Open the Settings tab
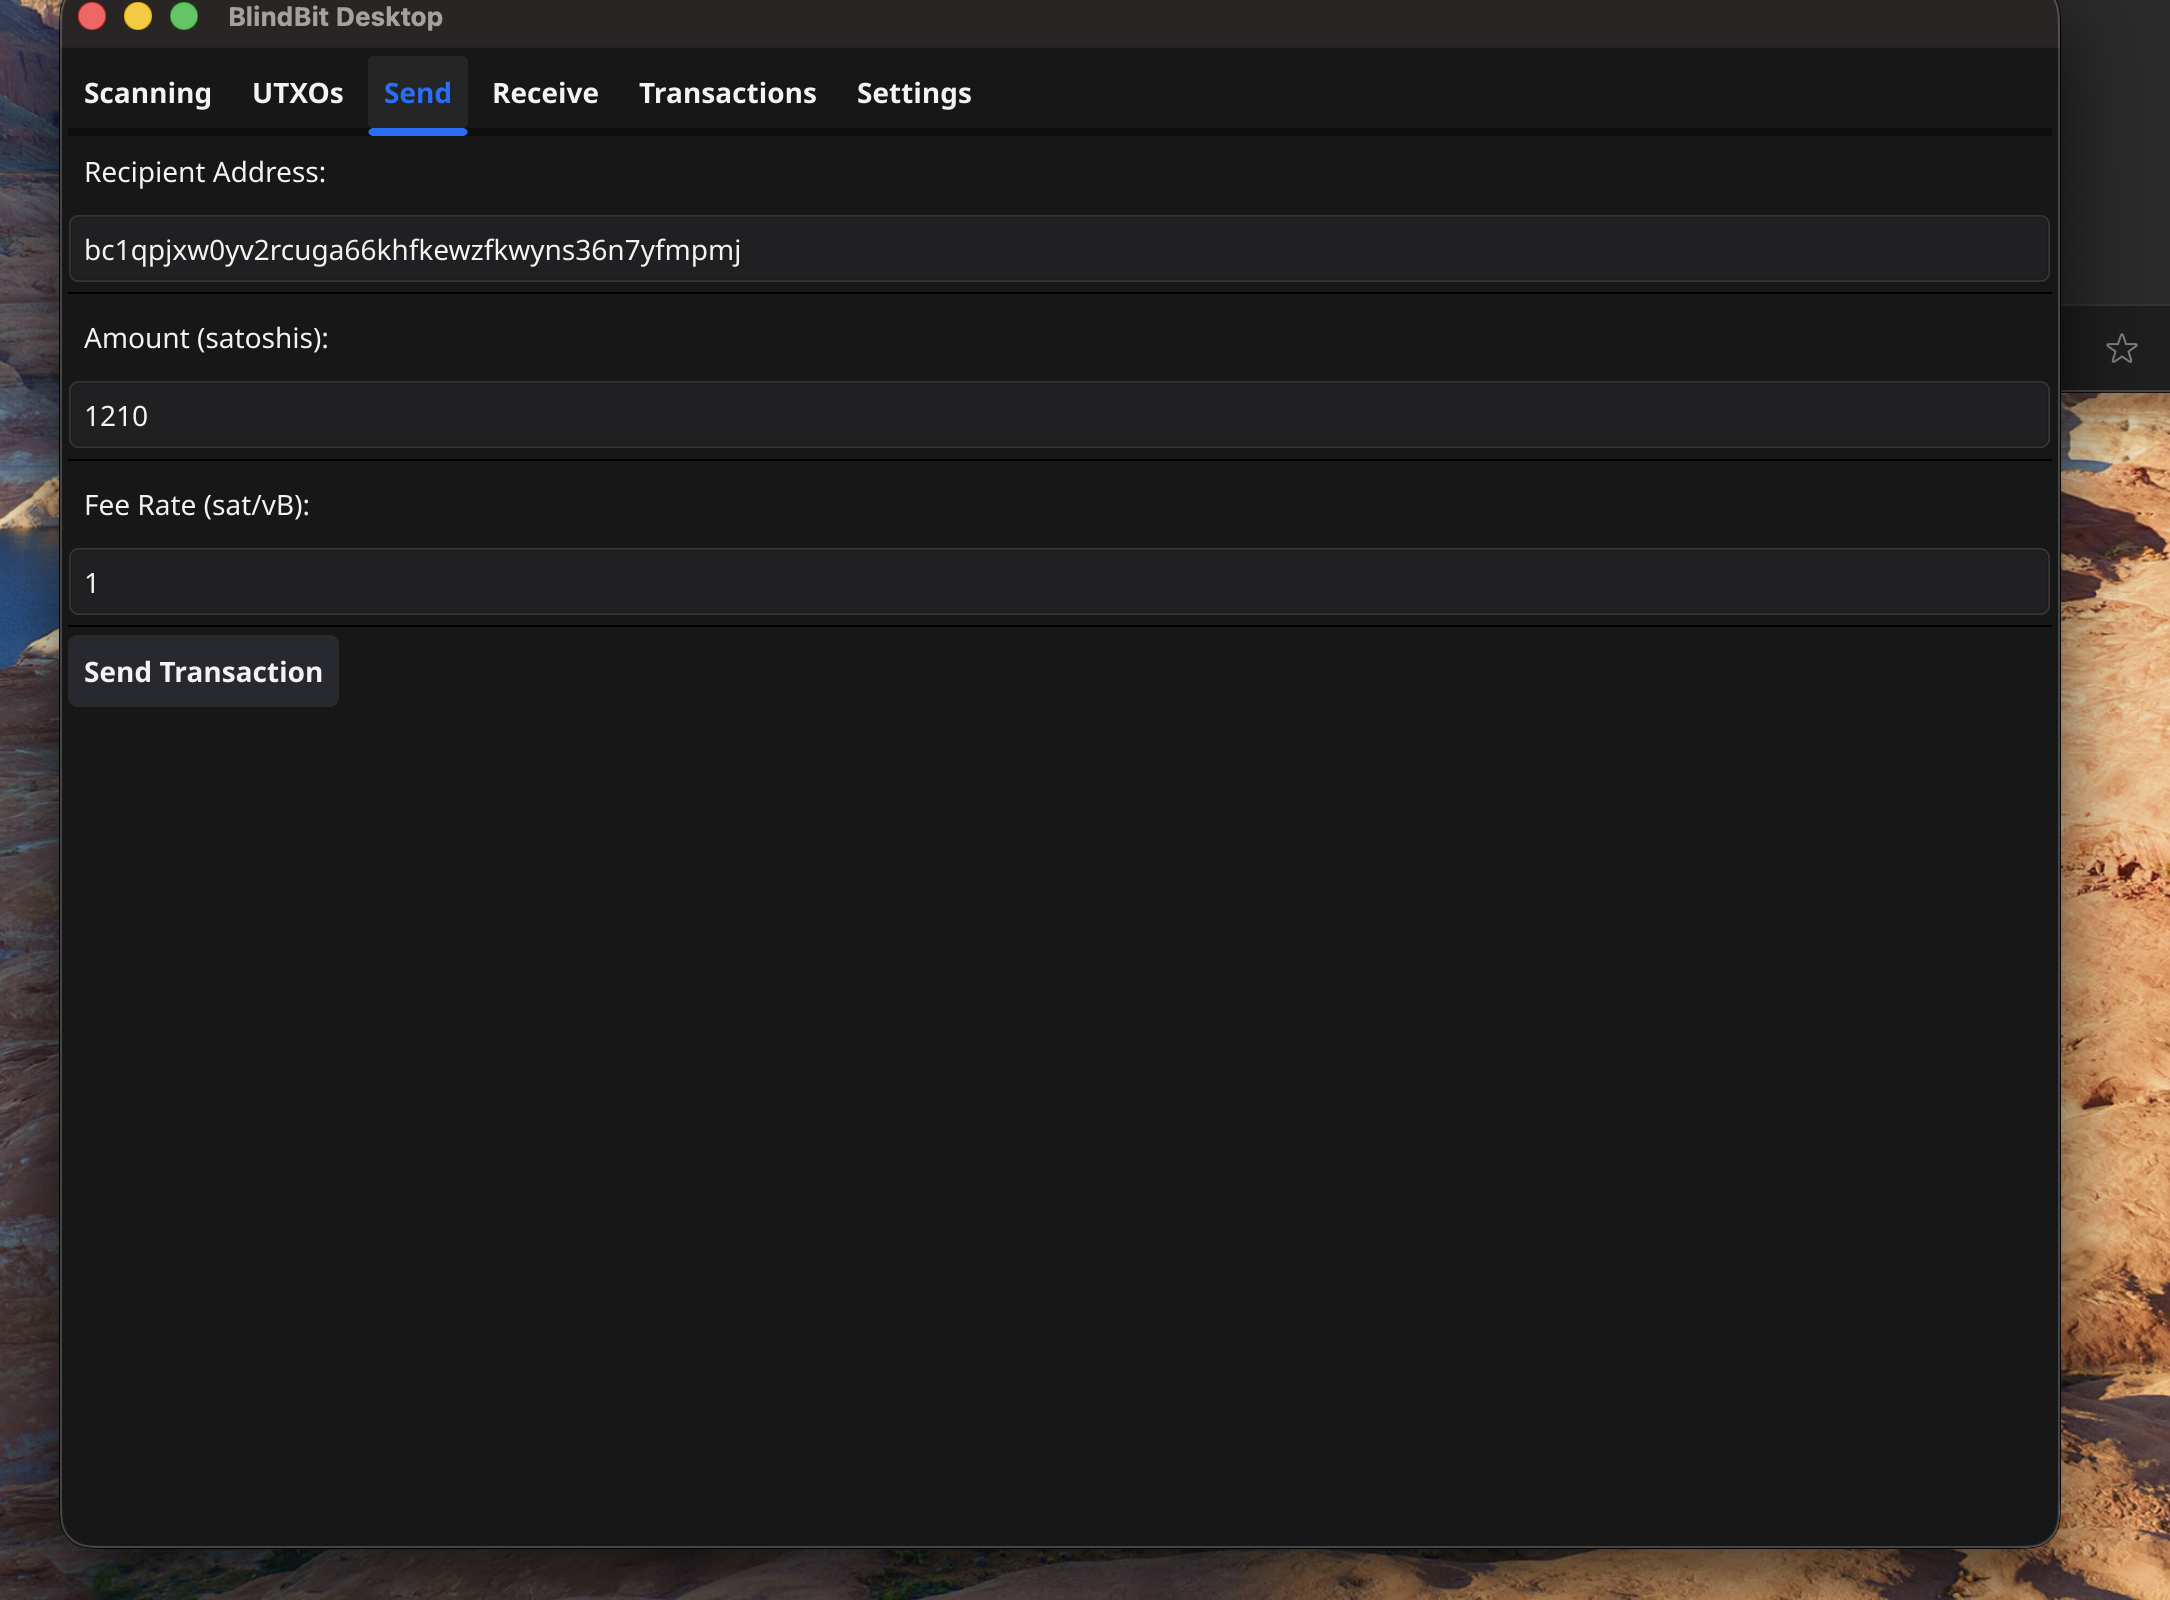 (913, 93)
